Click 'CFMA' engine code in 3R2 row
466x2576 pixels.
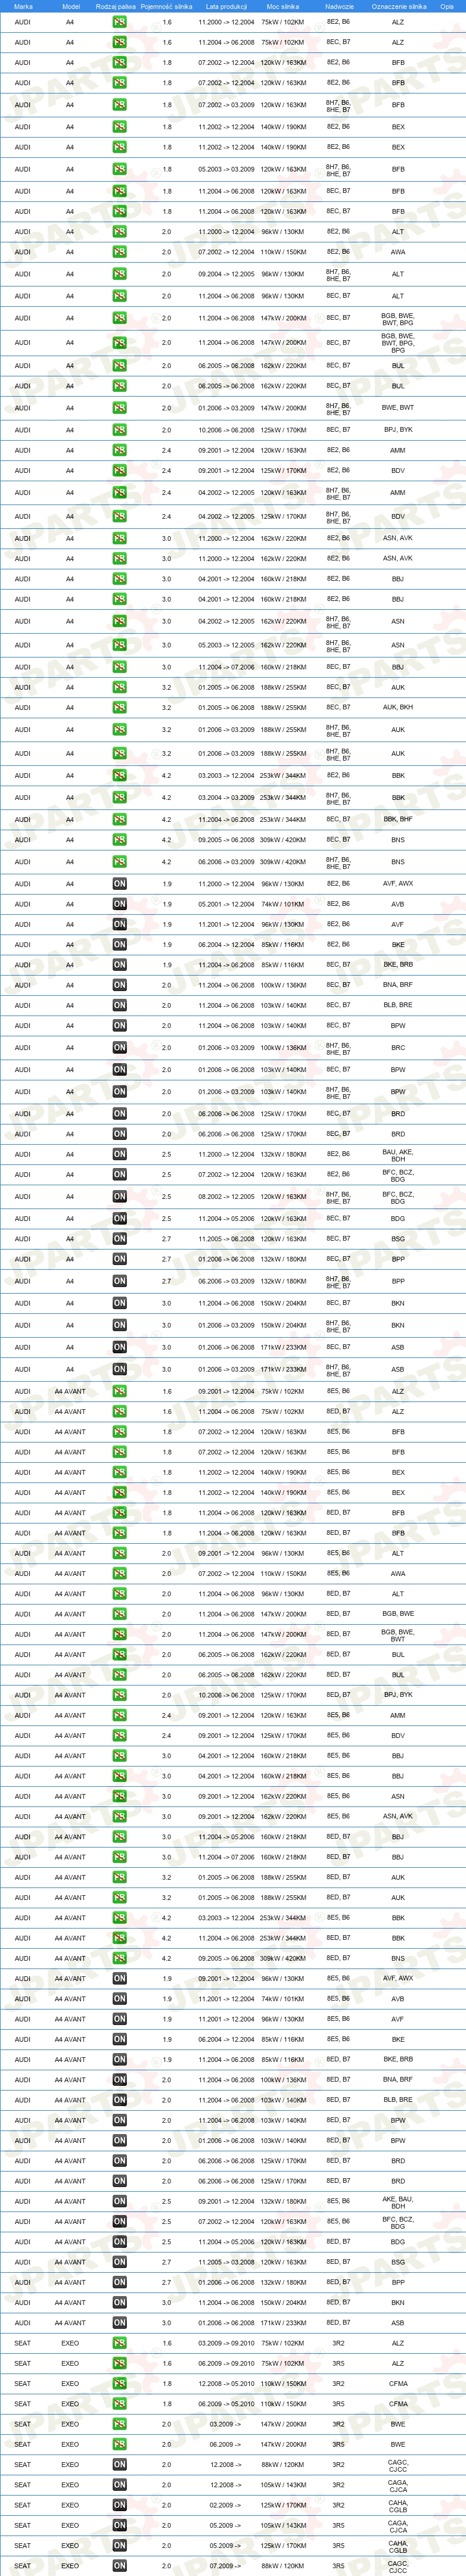pyautogui.click(x=398, y=2383)
